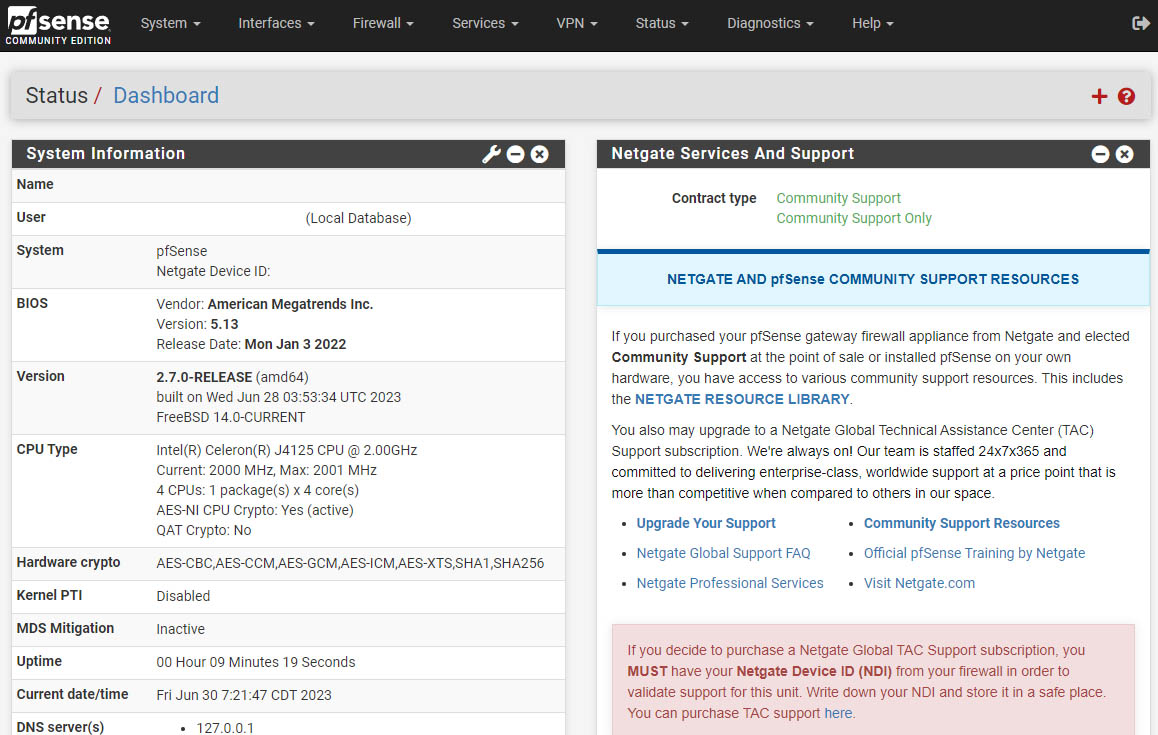Close the System Information widget

coord(540,154)
